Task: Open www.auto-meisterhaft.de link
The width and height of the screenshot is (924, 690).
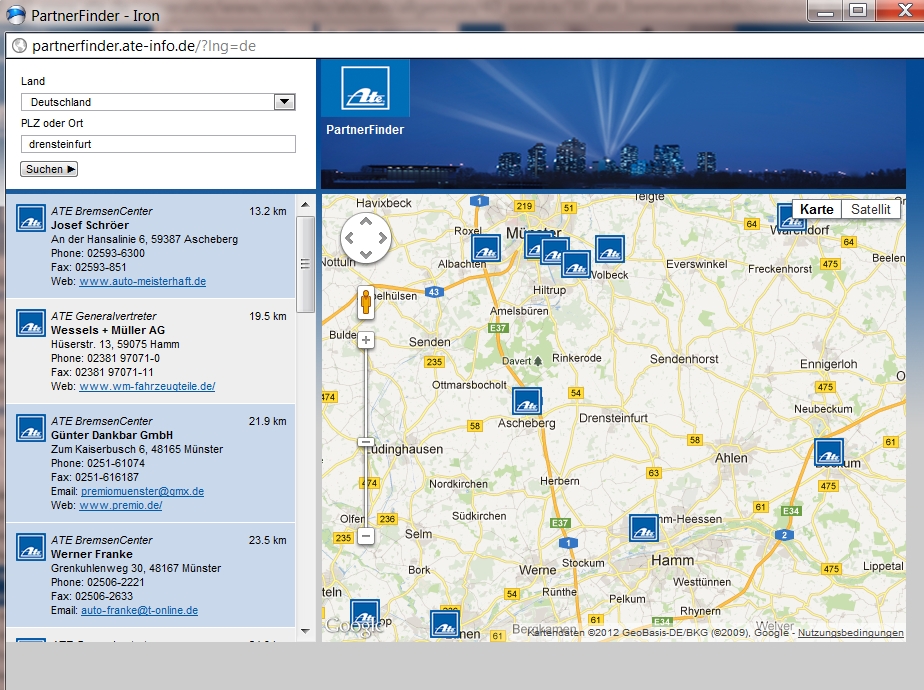Action: click(x=142, y=281)
